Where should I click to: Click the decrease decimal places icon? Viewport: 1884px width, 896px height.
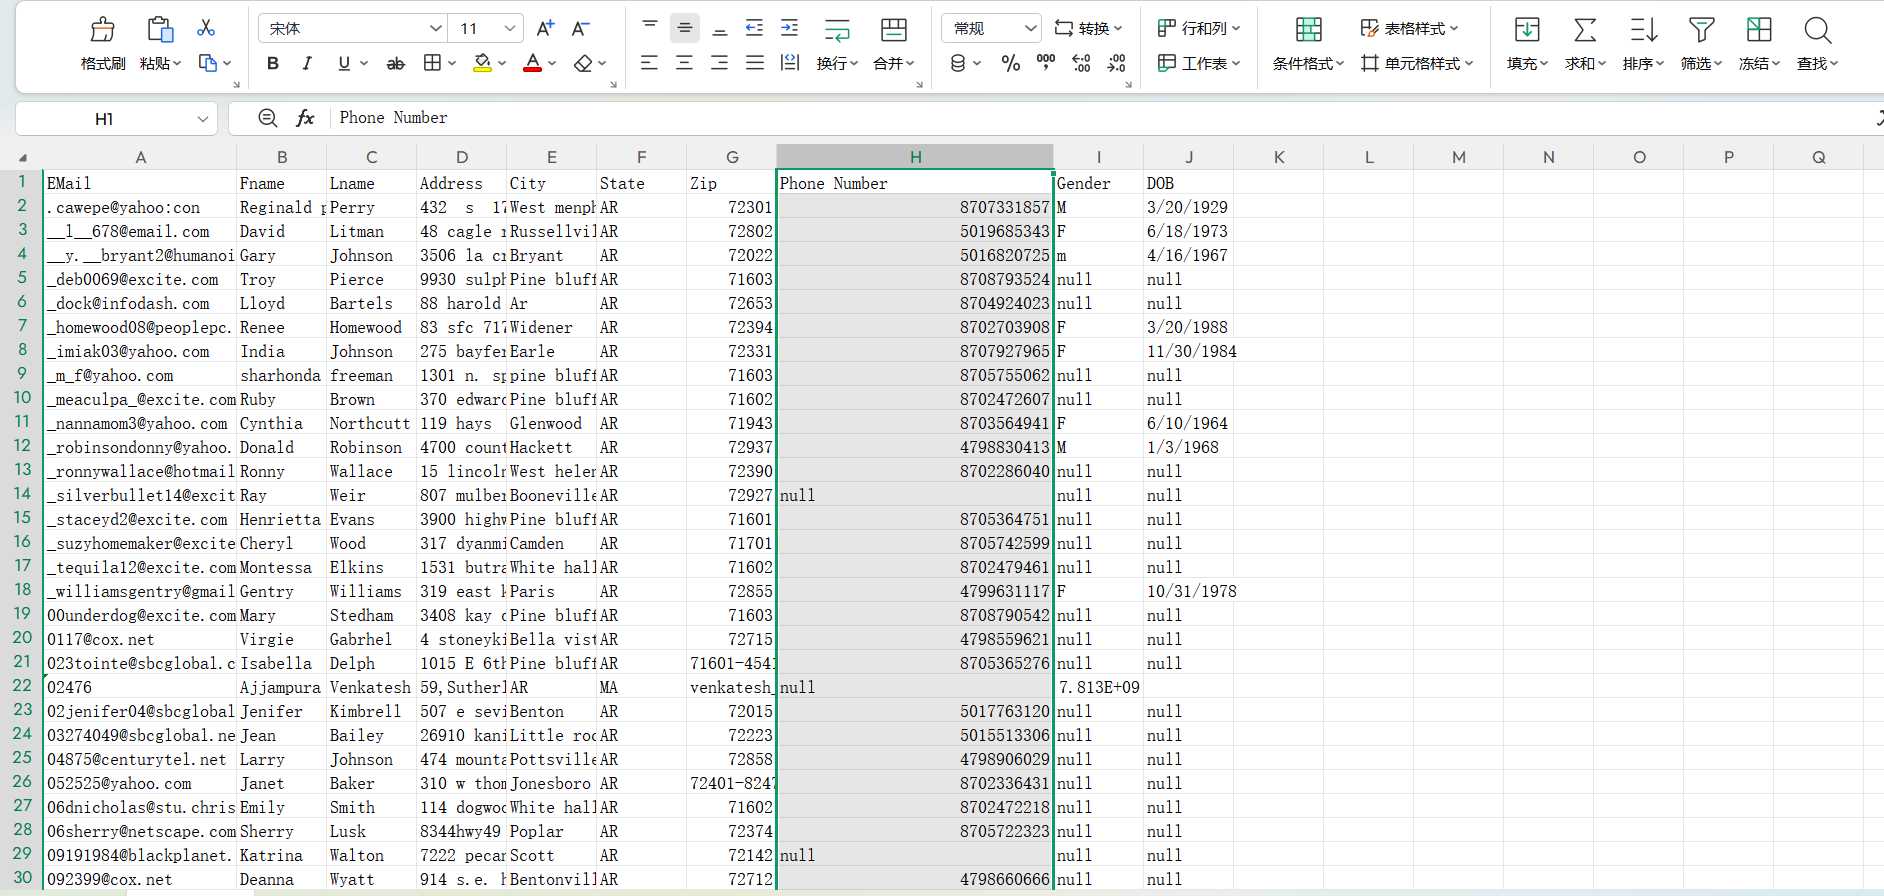pos(1117,63)
